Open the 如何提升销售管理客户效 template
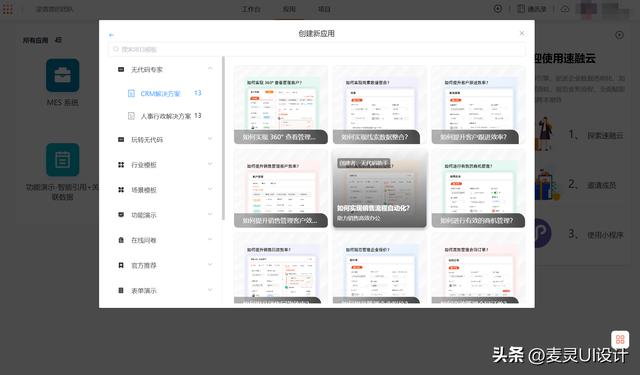 tap(281, 189)
